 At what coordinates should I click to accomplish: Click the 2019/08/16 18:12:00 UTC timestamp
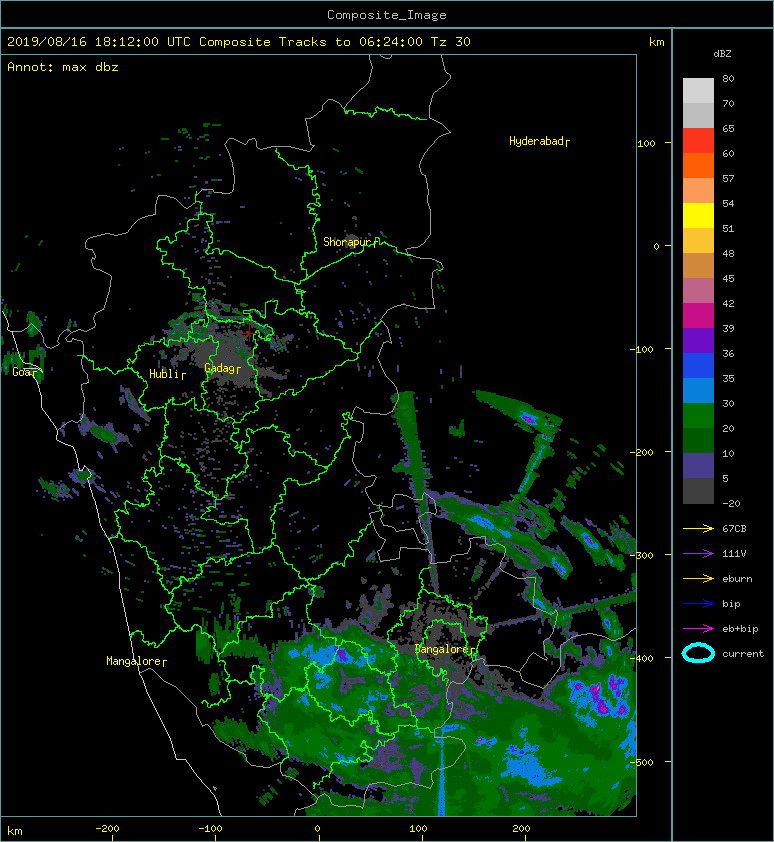click(x=99, y=42)
